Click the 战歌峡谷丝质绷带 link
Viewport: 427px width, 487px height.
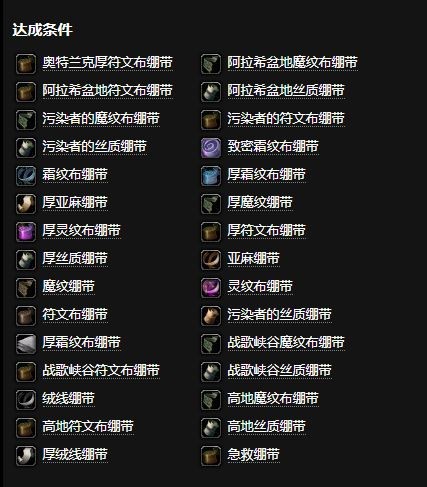[280, 371]
